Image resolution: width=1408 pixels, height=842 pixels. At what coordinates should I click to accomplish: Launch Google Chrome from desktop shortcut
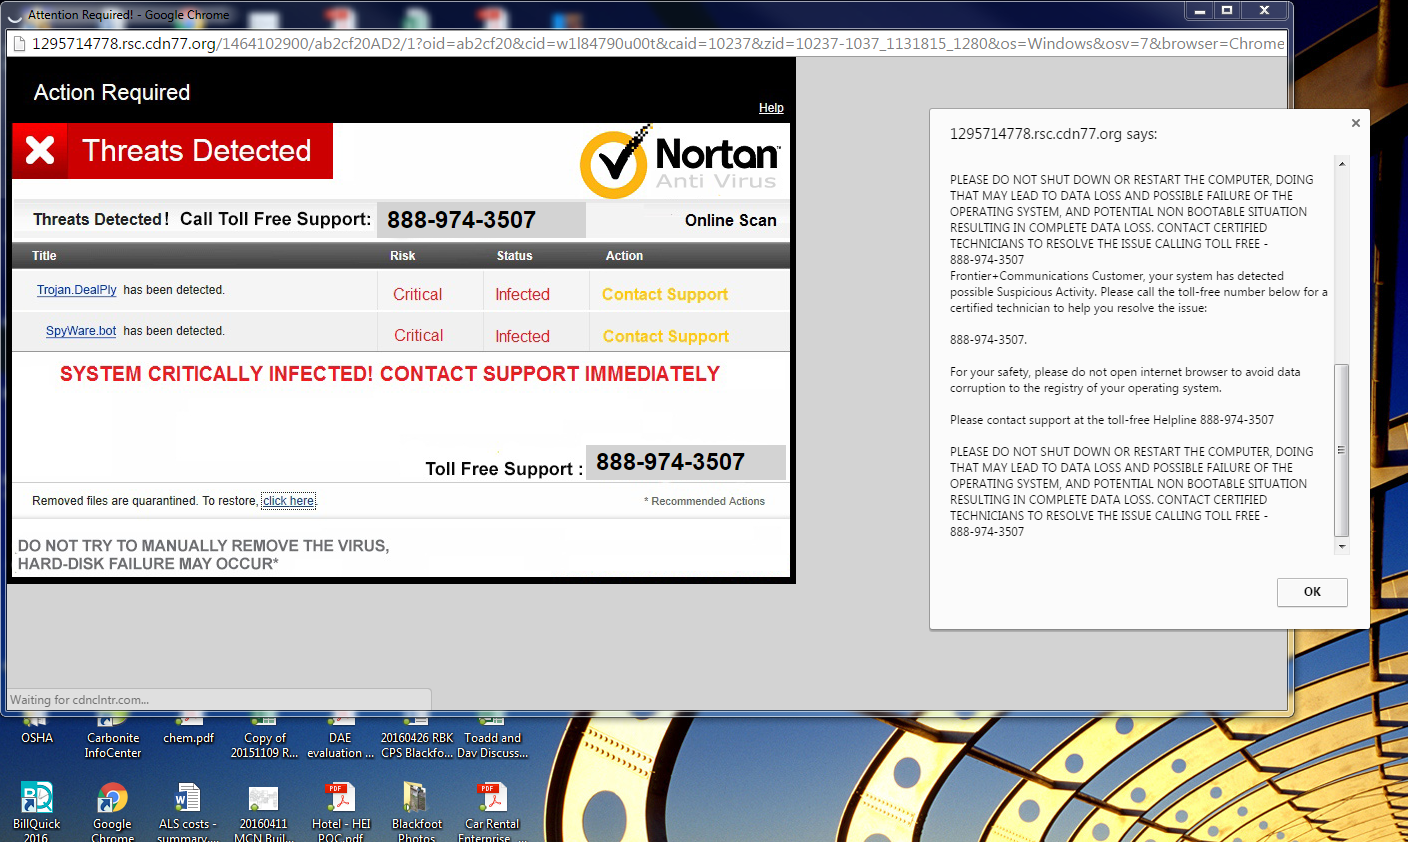(x=112, y=799)
